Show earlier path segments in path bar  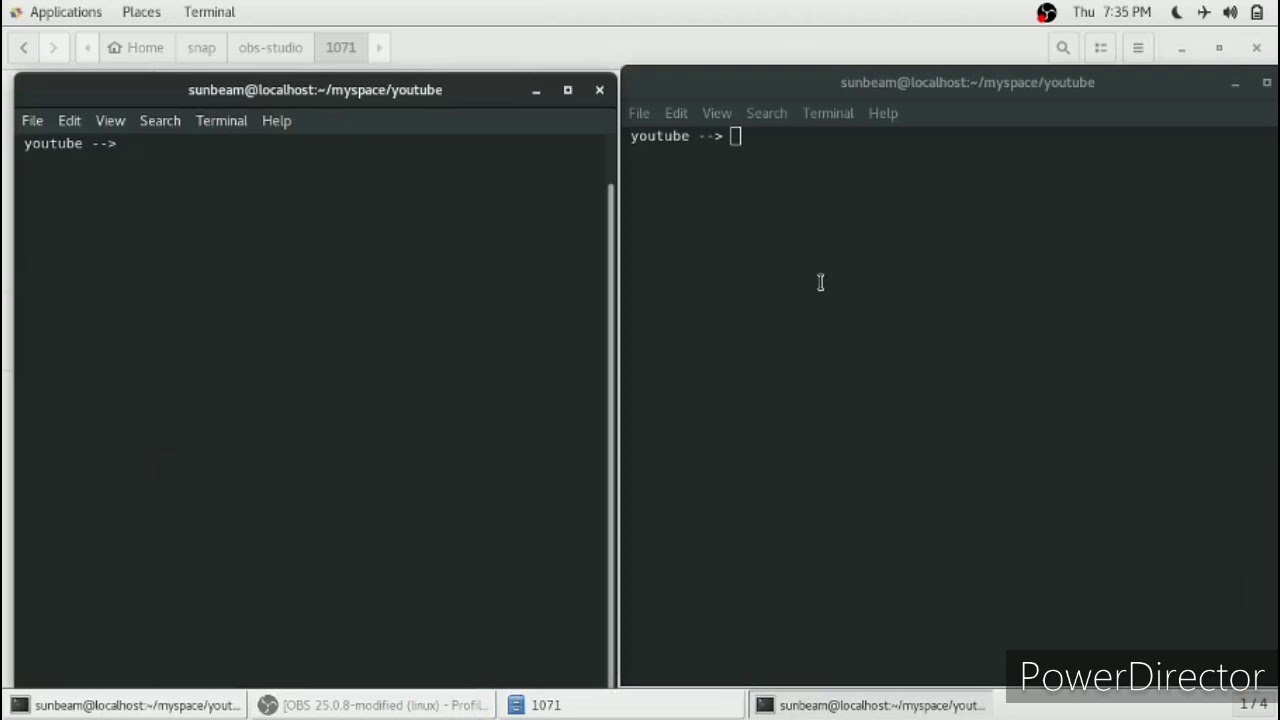(88, 48)
